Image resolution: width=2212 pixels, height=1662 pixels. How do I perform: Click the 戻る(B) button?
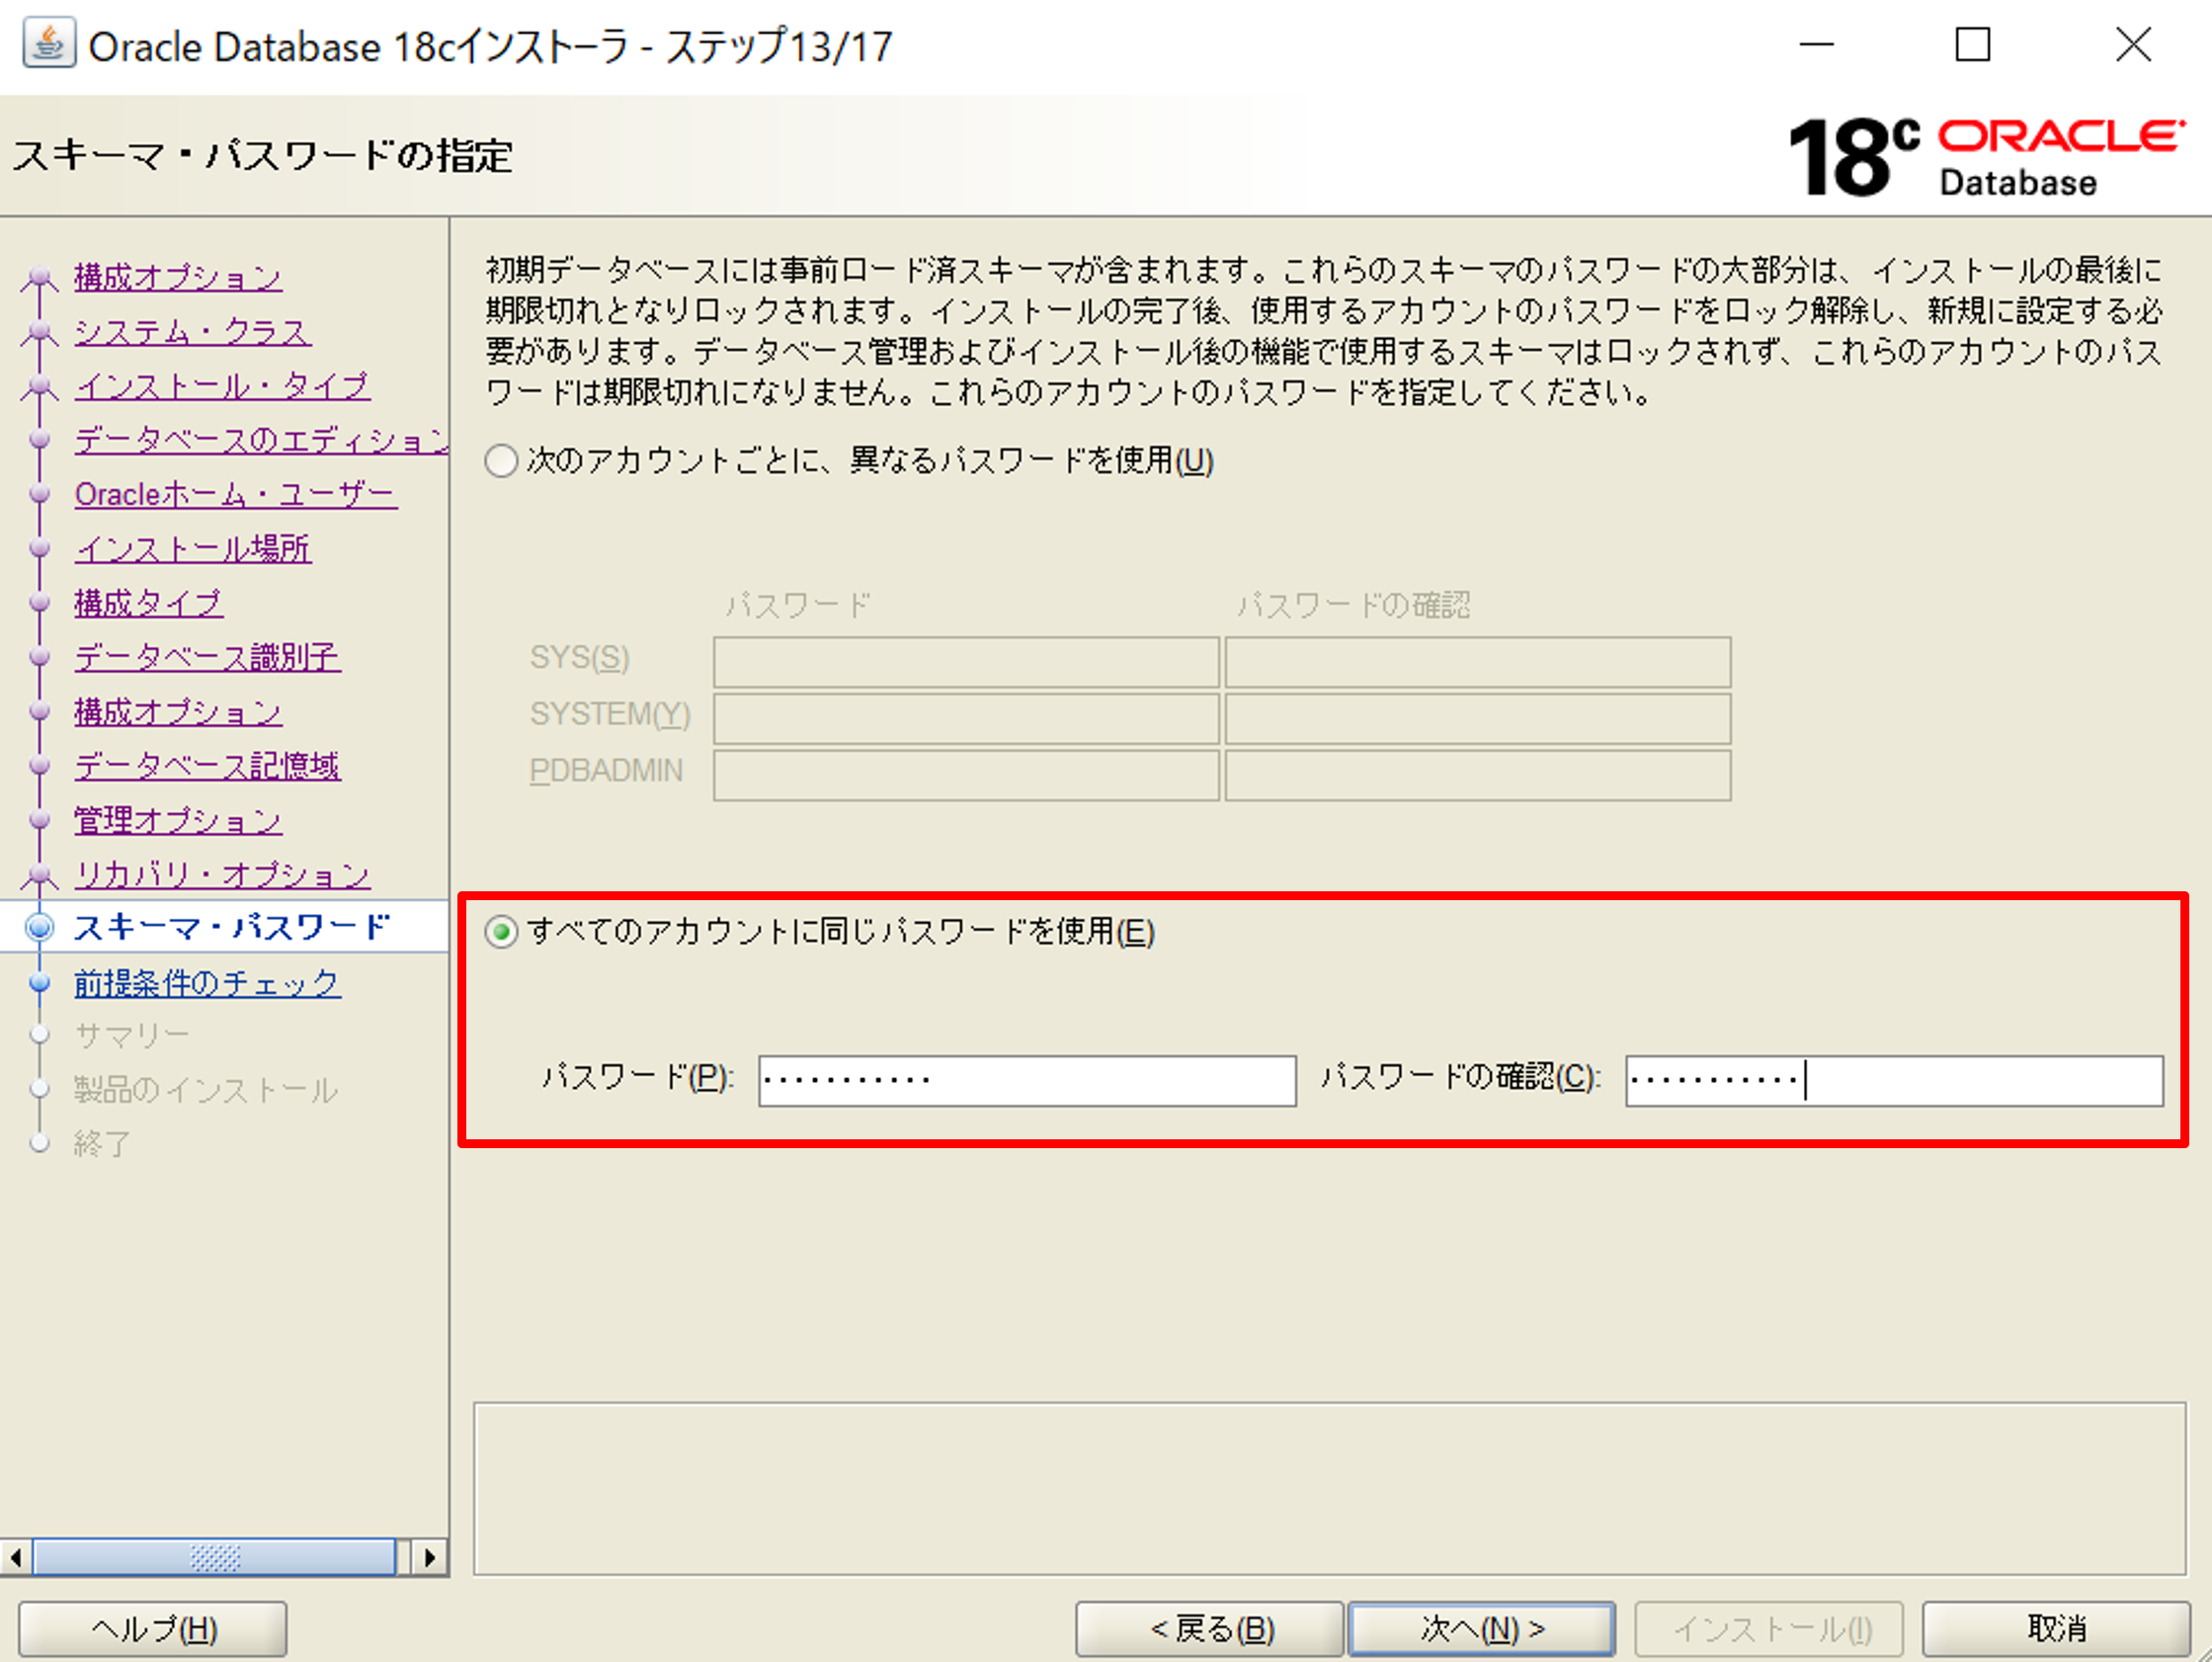[1209, 1628]
